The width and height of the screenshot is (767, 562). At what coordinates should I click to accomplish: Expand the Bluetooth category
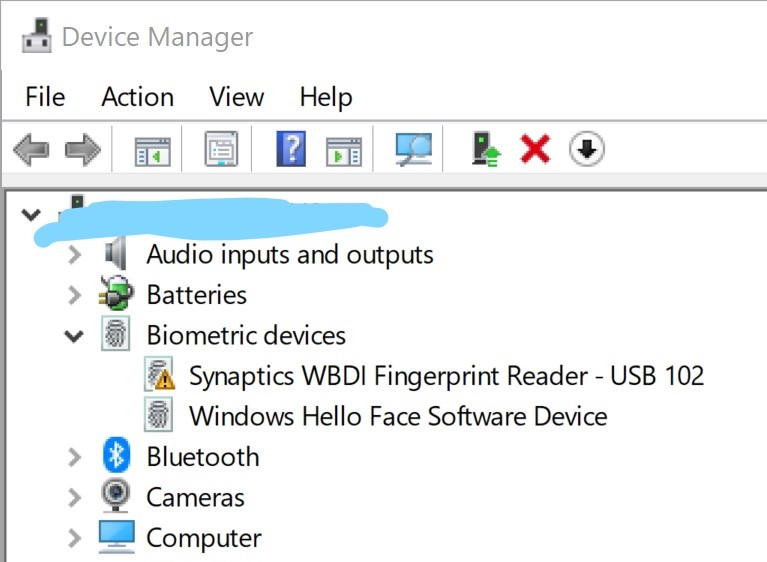(x=73, y=457)
